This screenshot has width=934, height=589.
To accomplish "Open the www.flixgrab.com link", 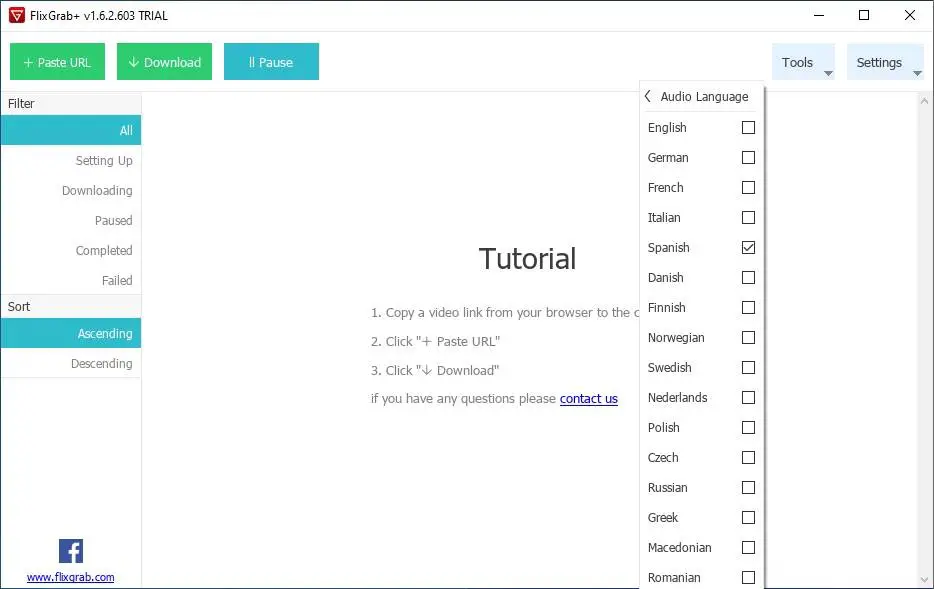I will point(70,577).
